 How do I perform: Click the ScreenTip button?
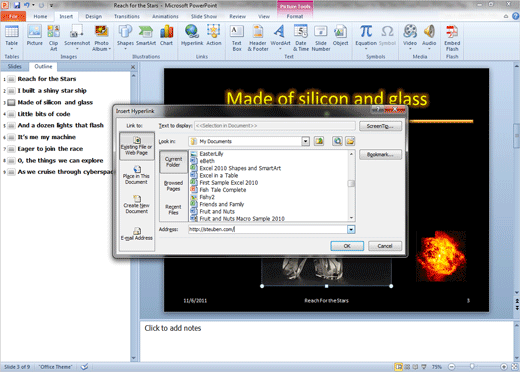[380, 126]
